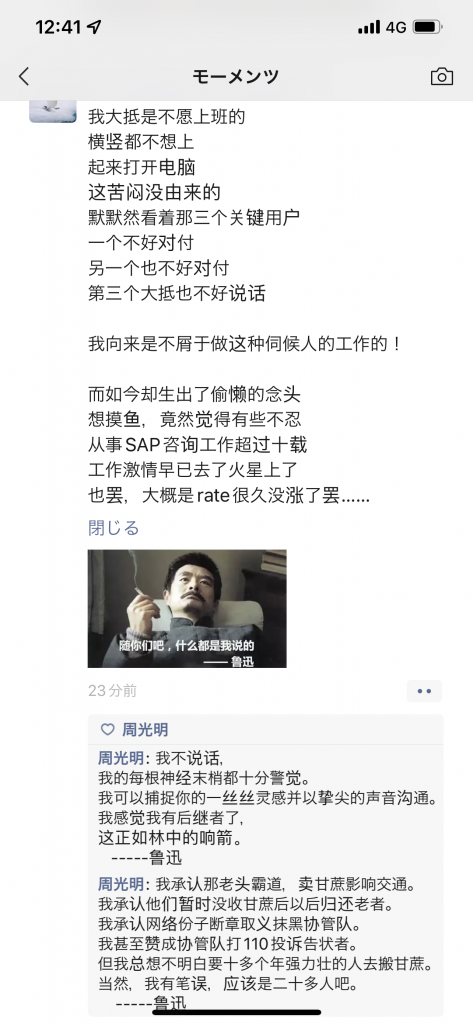Open 周光明 name on second comment
The width and height of the screenshot is (473, 1024).
[x=121, y=885]
